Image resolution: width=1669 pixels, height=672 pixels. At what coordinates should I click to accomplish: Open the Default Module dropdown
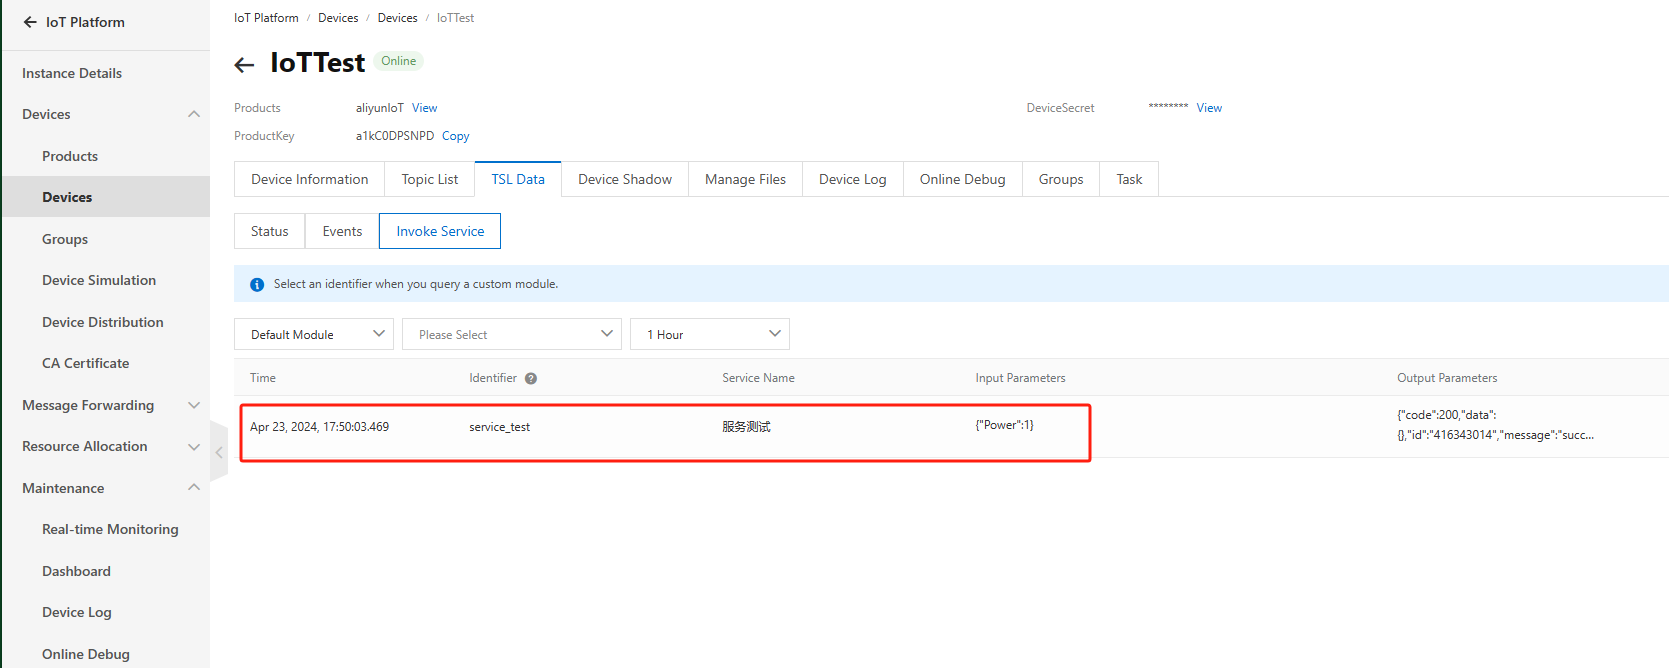pyautogui.click(x=314, y=334)
